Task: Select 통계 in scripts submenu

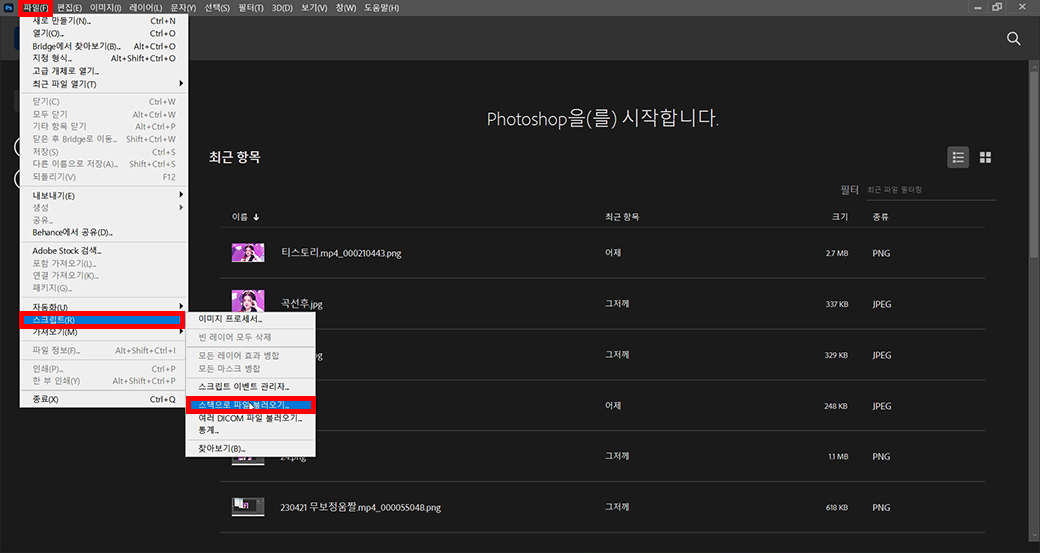Action: click(250, 430)
